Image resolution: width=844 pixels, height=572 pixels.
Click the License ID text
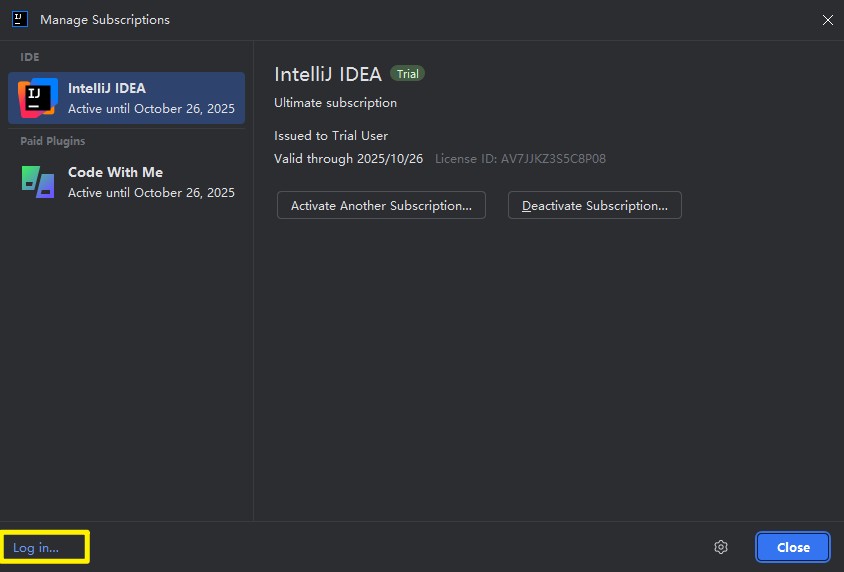tap(520, 158)
